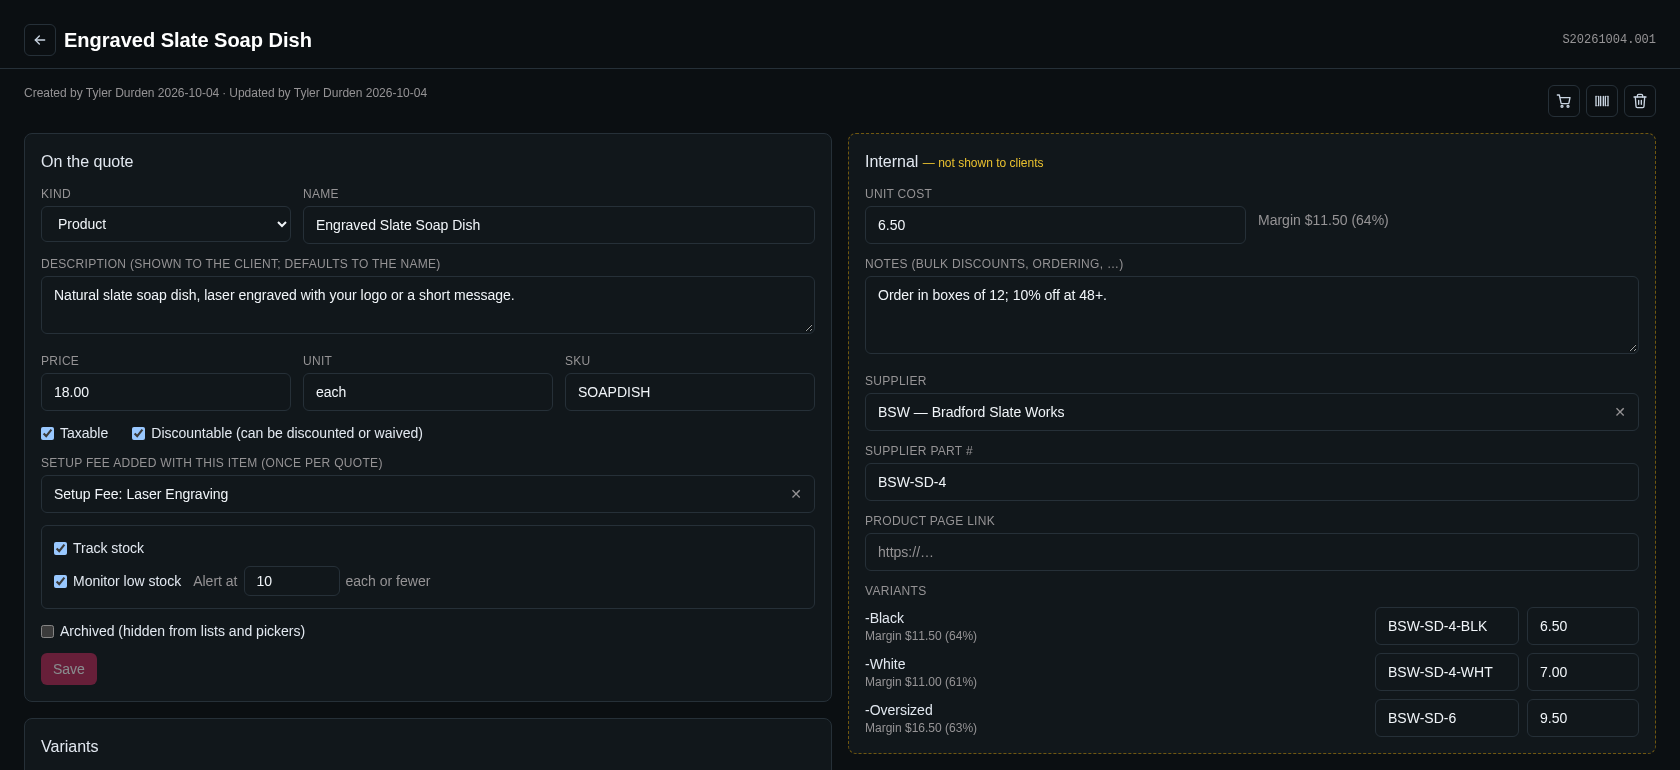Click the barcode icon button

pos(1602,101)
